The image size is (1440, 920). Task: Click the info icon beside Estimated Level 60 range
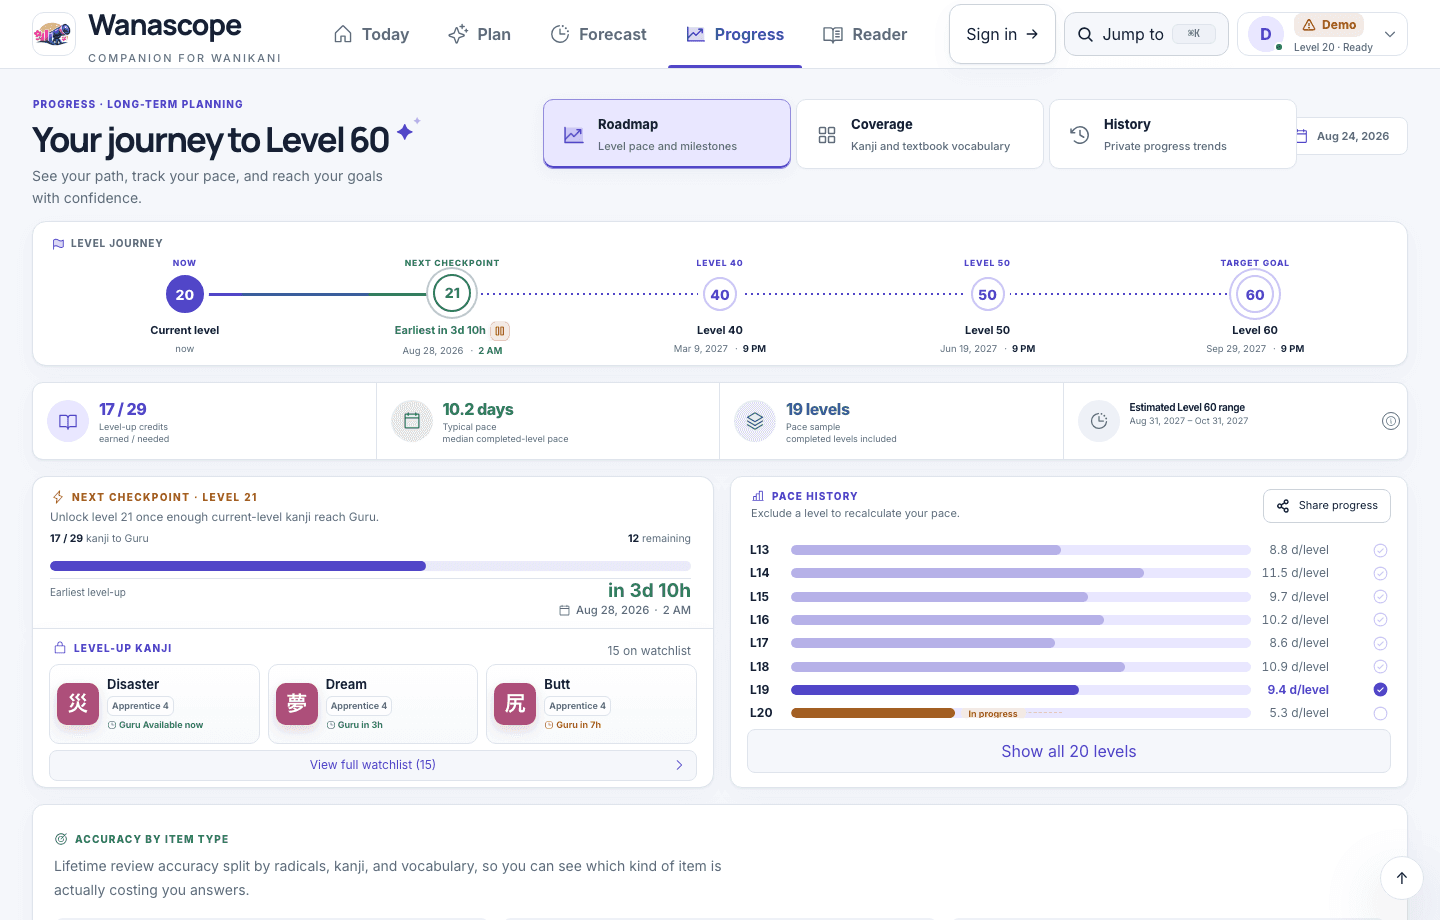click(x=1390, y=421)
